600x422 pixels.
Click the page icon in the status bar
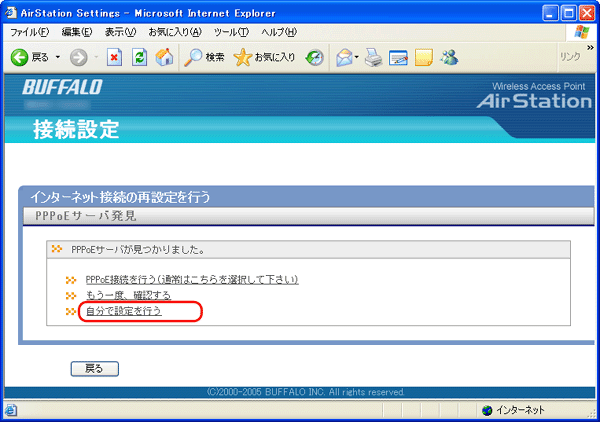coord(11,410)
